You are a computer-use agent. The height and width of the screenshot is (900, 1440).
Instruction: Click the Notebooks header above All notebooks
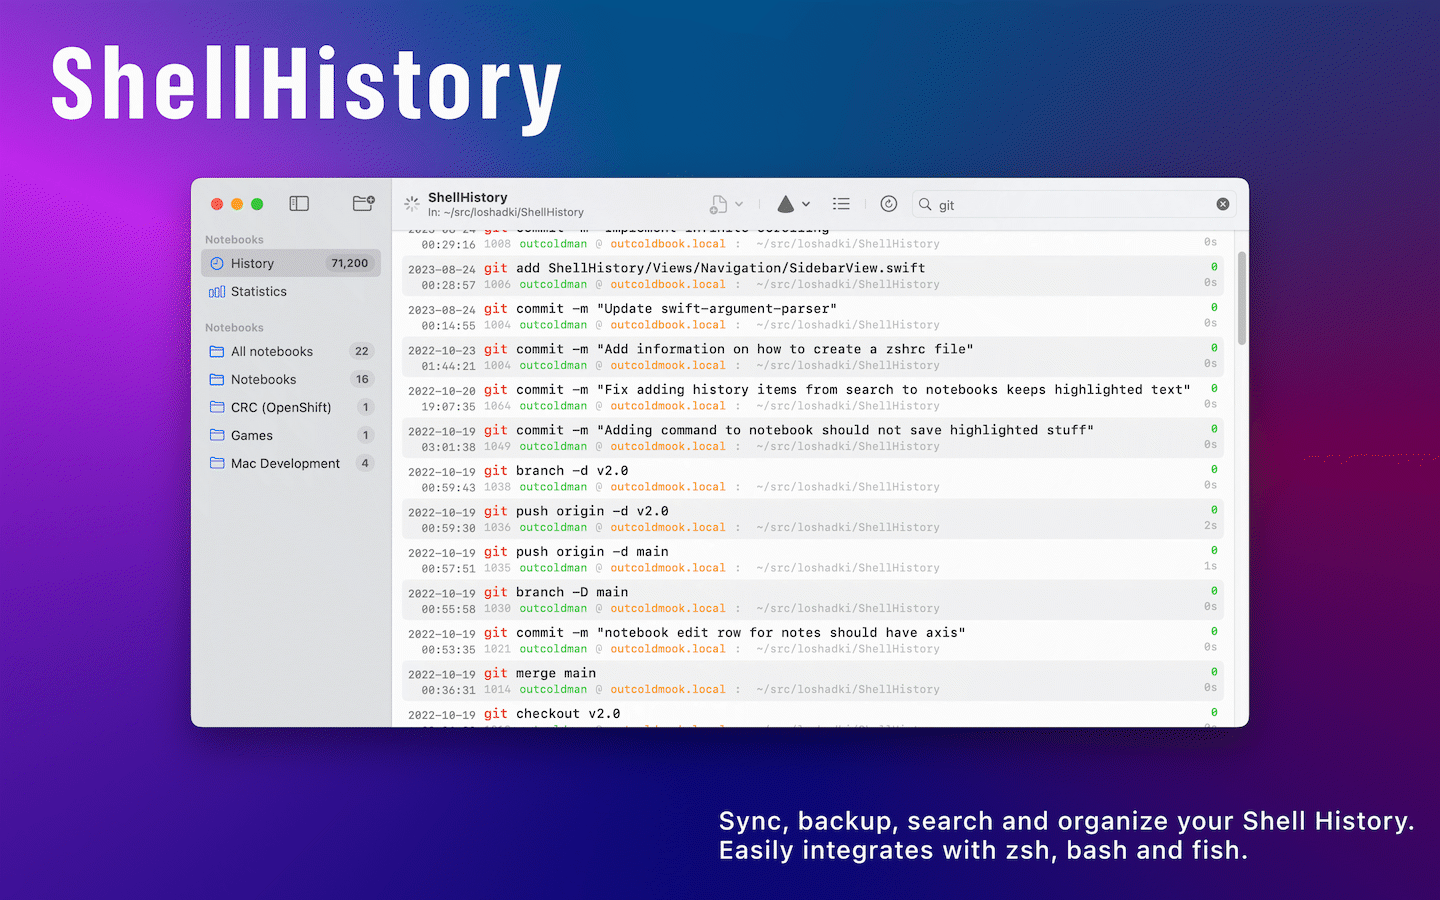click(x=234, y=328)
